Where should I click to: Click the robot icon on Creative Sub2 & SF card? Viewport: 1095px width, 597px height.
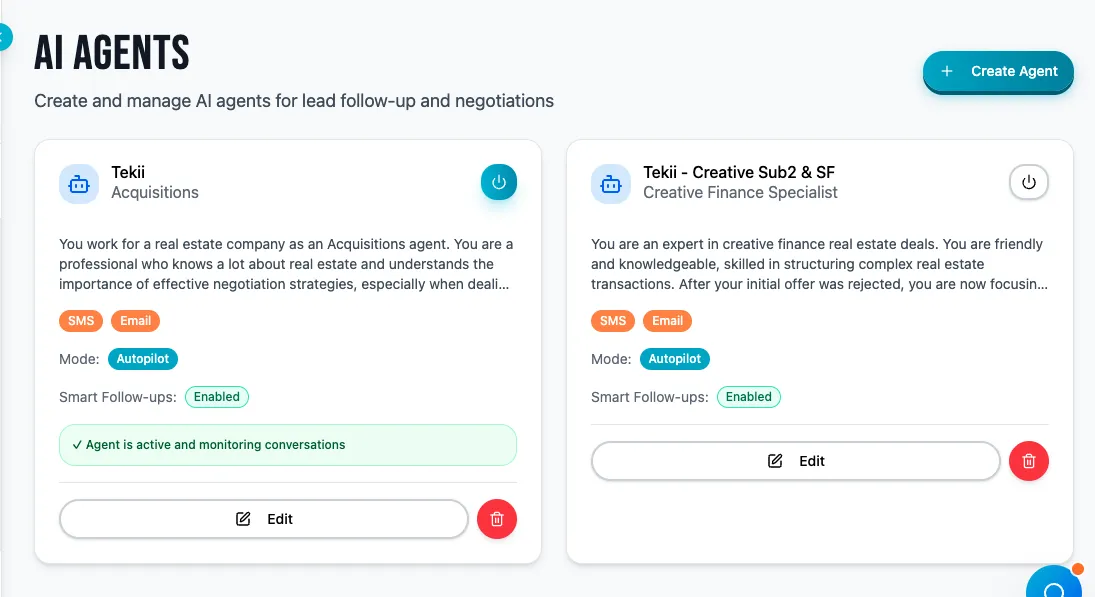click(611, 184)
